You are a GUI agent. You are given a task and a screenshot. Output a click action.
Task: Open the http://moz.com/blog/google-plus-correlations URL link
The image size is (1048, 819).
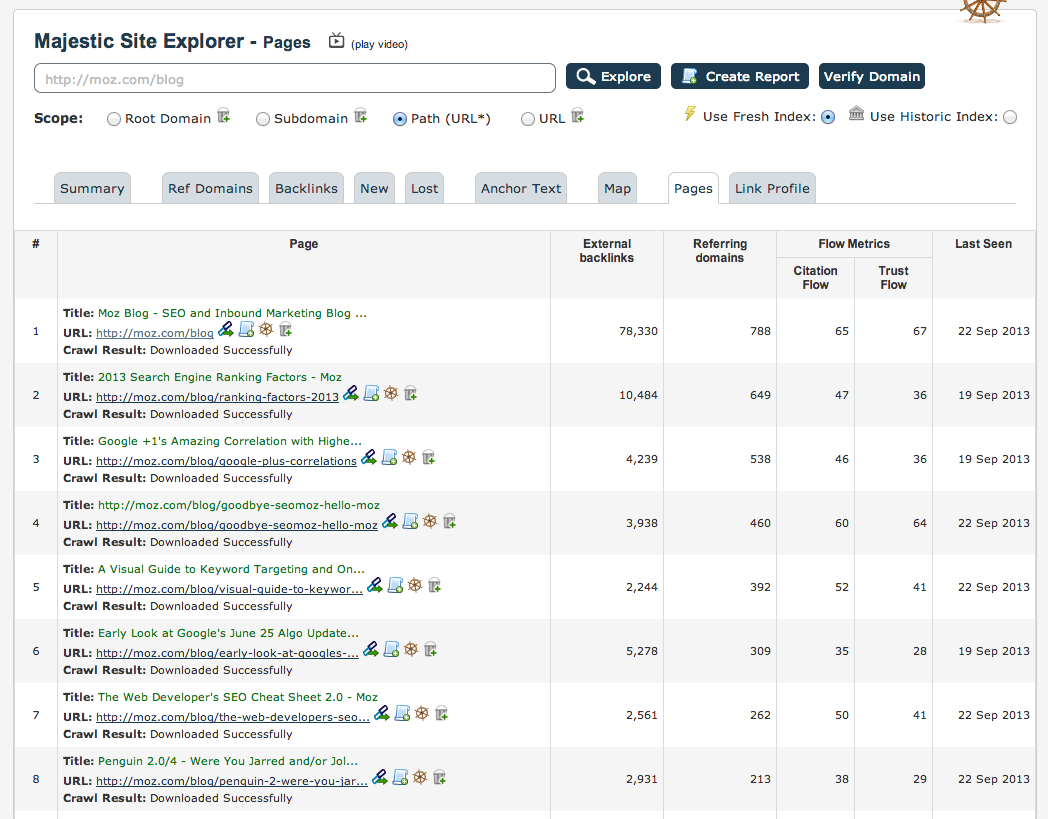227,461
